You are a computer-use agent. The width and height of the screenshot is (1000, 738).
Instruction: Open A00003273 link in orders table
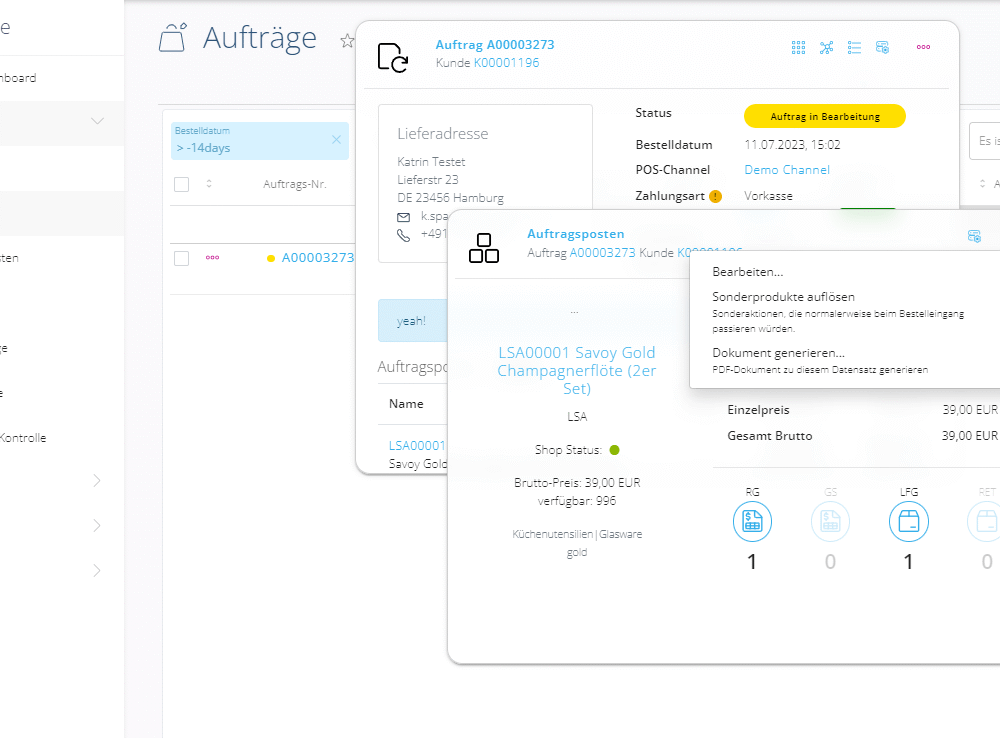(318, 258)
